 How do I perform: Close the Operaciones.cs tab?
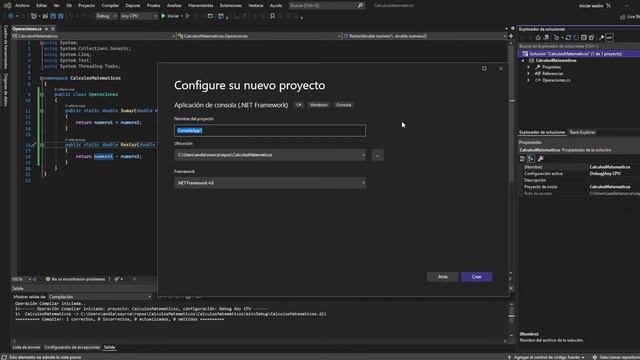[x=53, y=29]
